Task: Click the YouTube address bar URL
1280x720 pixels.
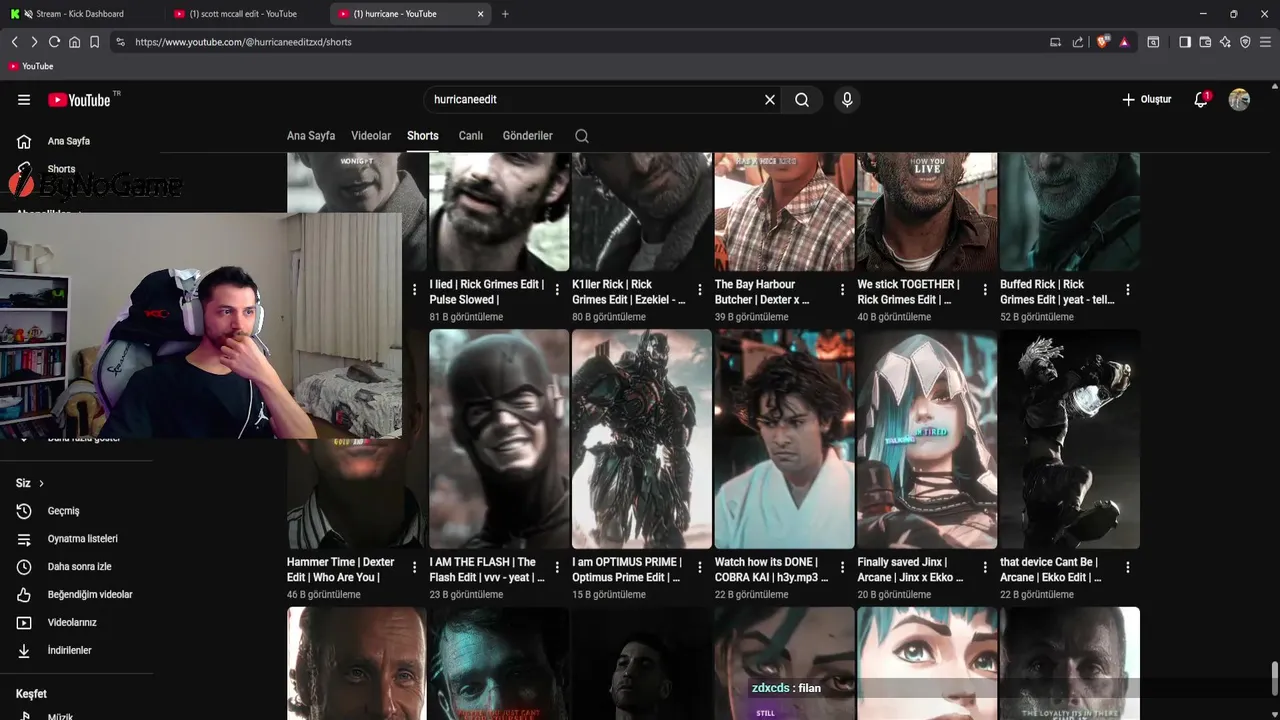Action: click(x=243, y=42)
